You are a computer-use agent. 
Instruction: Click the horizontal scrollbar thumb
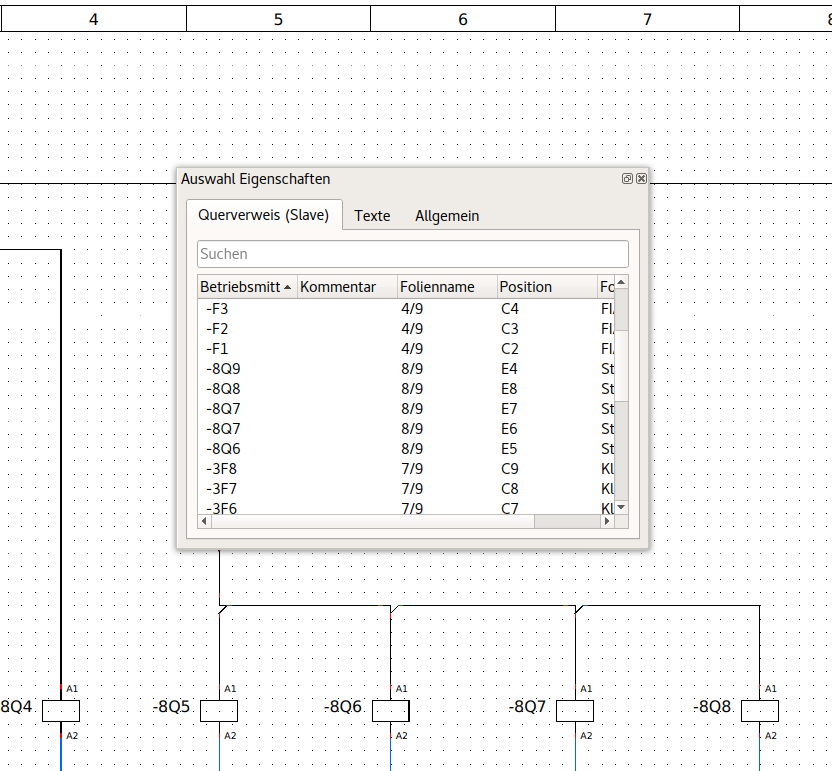pos(372,522)
